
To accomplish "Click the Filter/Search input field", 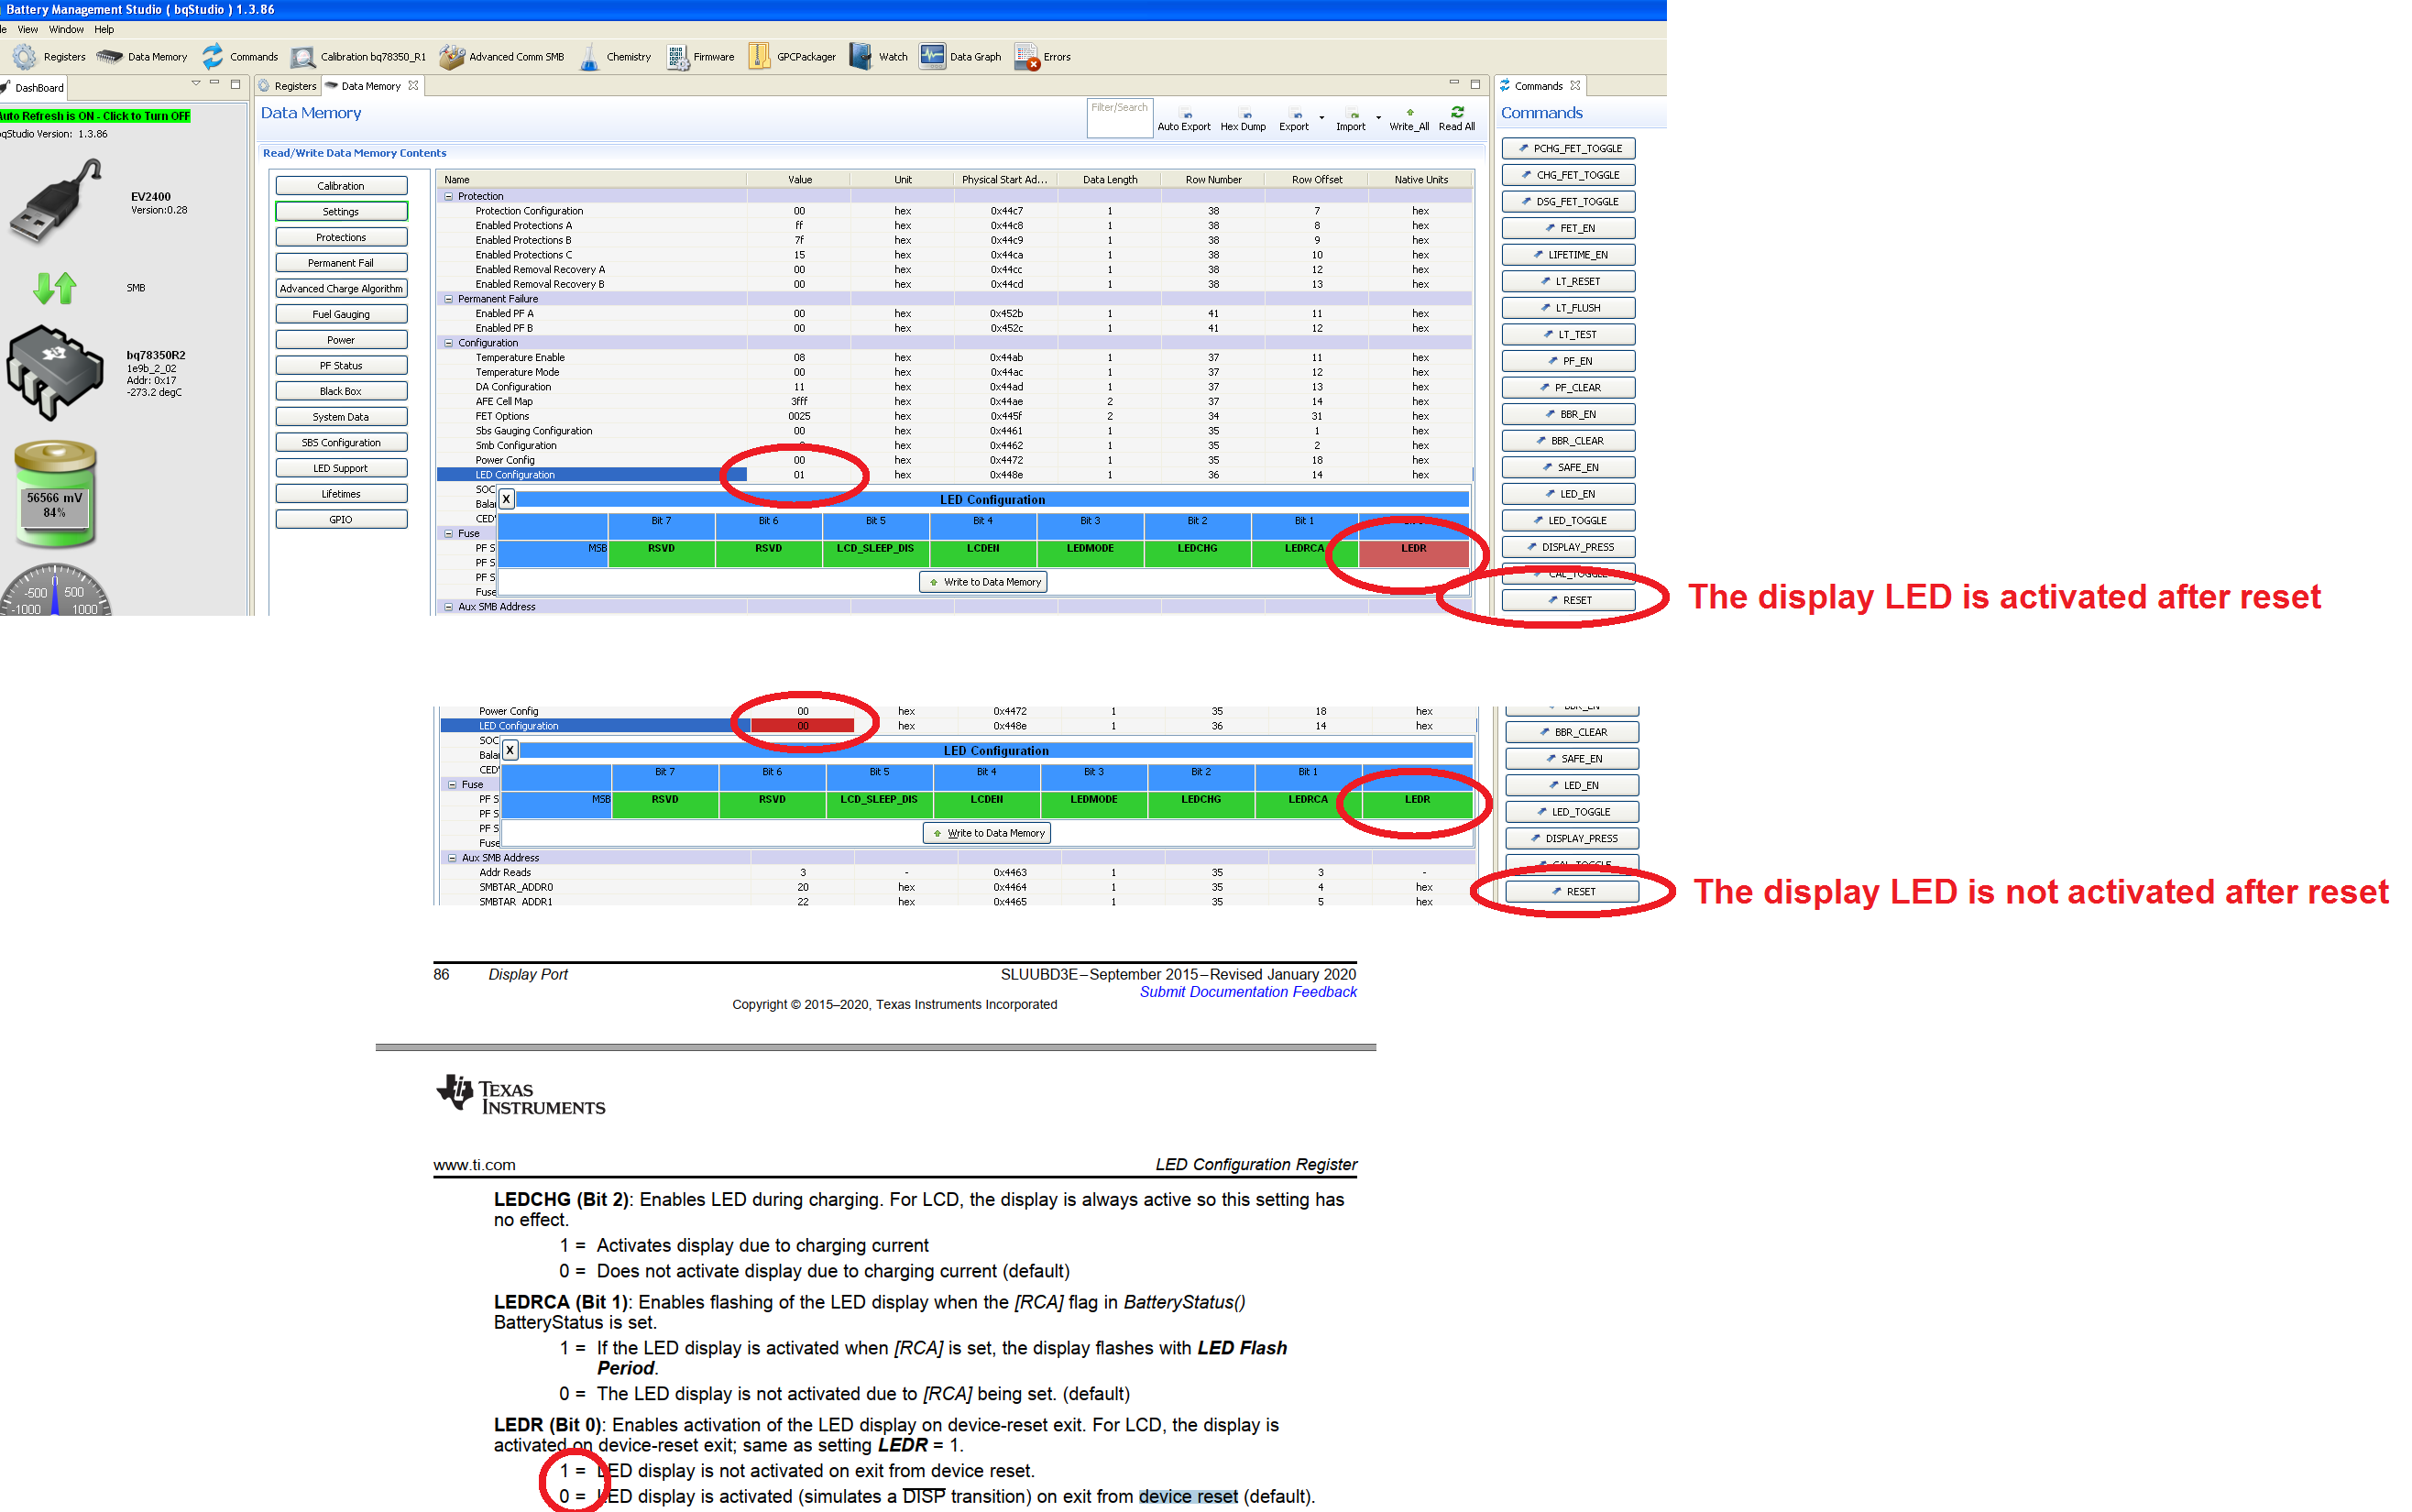I will [1119, 117].
